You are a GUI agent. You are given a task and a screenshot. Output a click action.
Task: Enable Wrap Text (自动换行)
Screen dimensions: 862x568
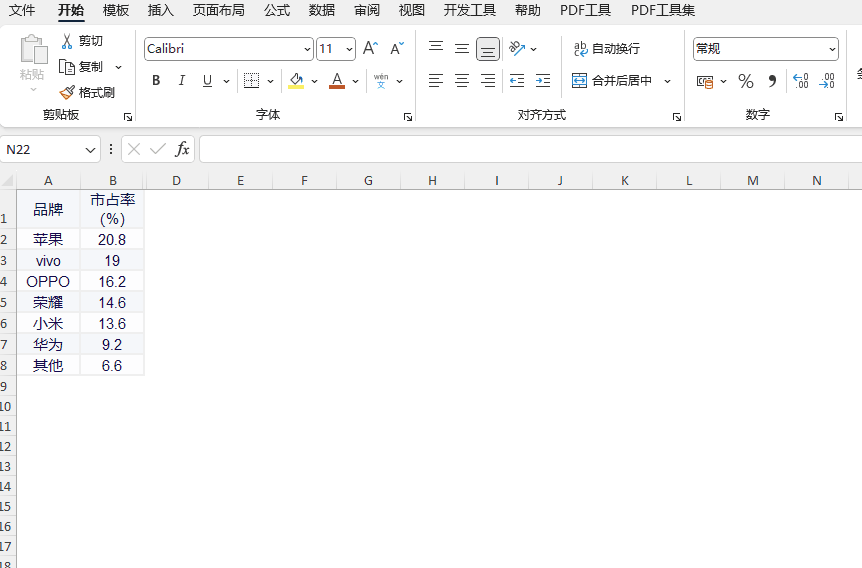click(x=607, y=49)
